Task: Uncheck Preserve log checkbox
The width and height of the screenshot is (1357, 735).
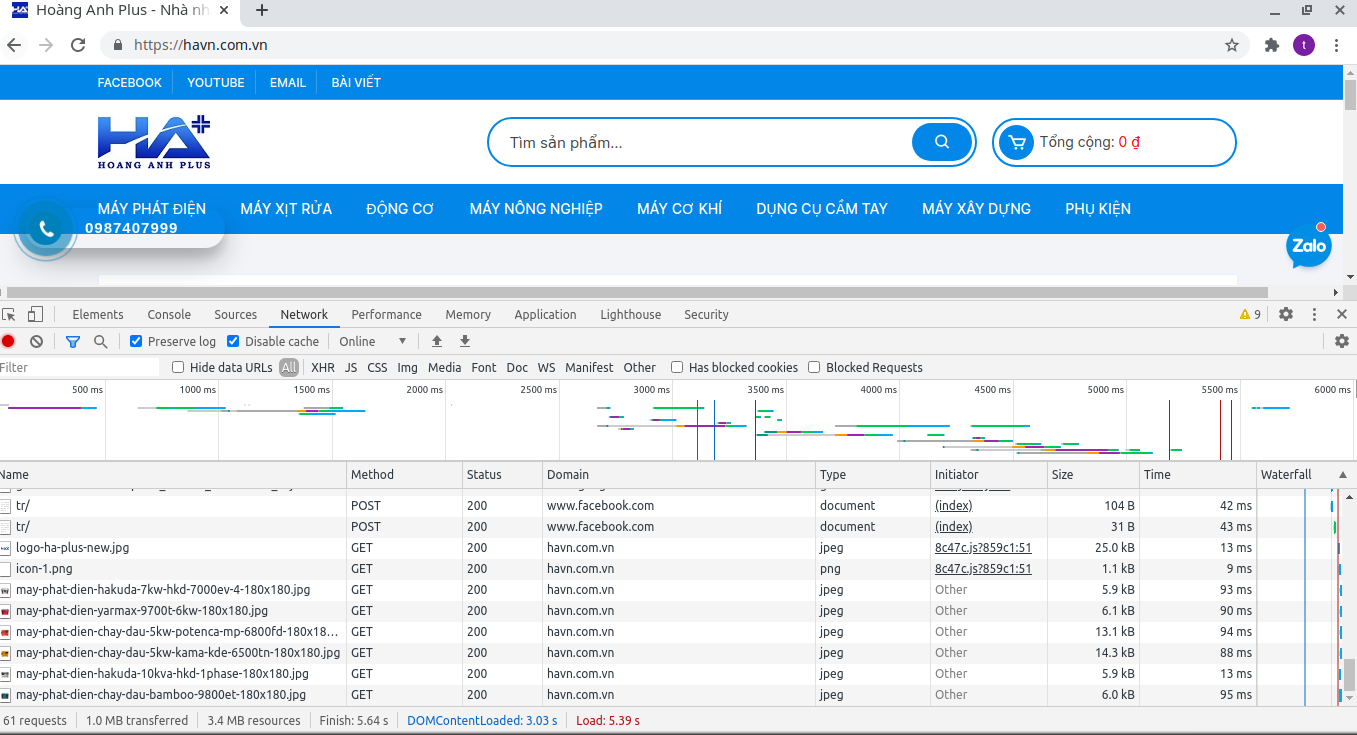Action: point(136,341)
